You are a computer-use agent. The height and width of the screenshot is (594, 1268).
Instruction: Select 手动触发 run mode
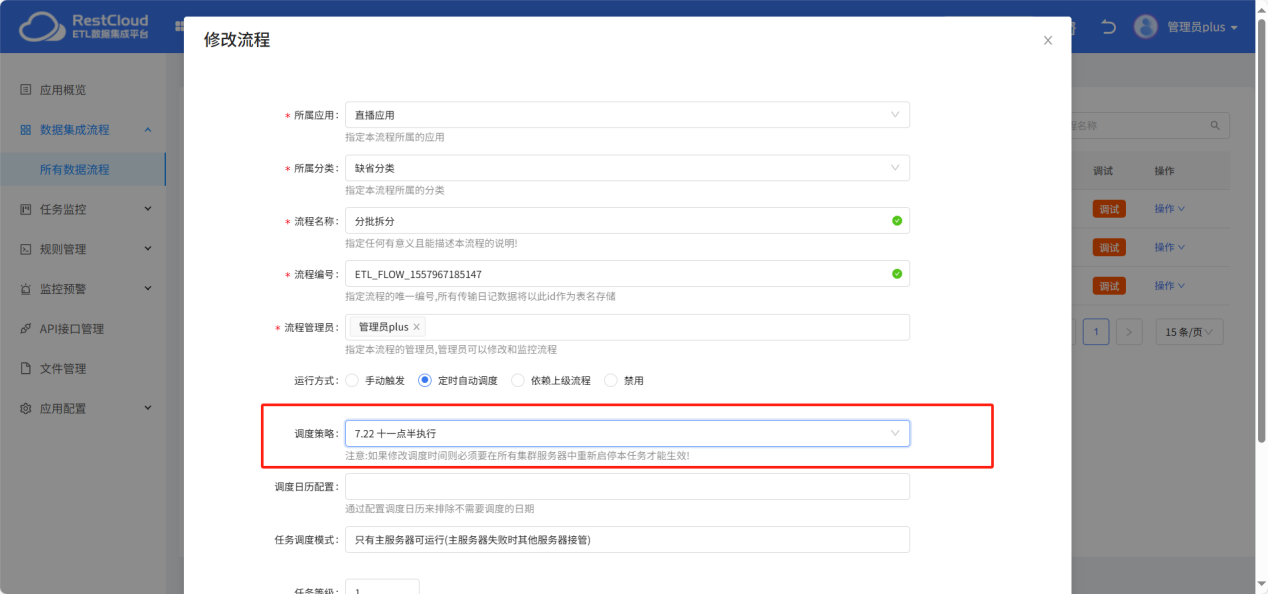pyautogui.click(x=352, y=380)
